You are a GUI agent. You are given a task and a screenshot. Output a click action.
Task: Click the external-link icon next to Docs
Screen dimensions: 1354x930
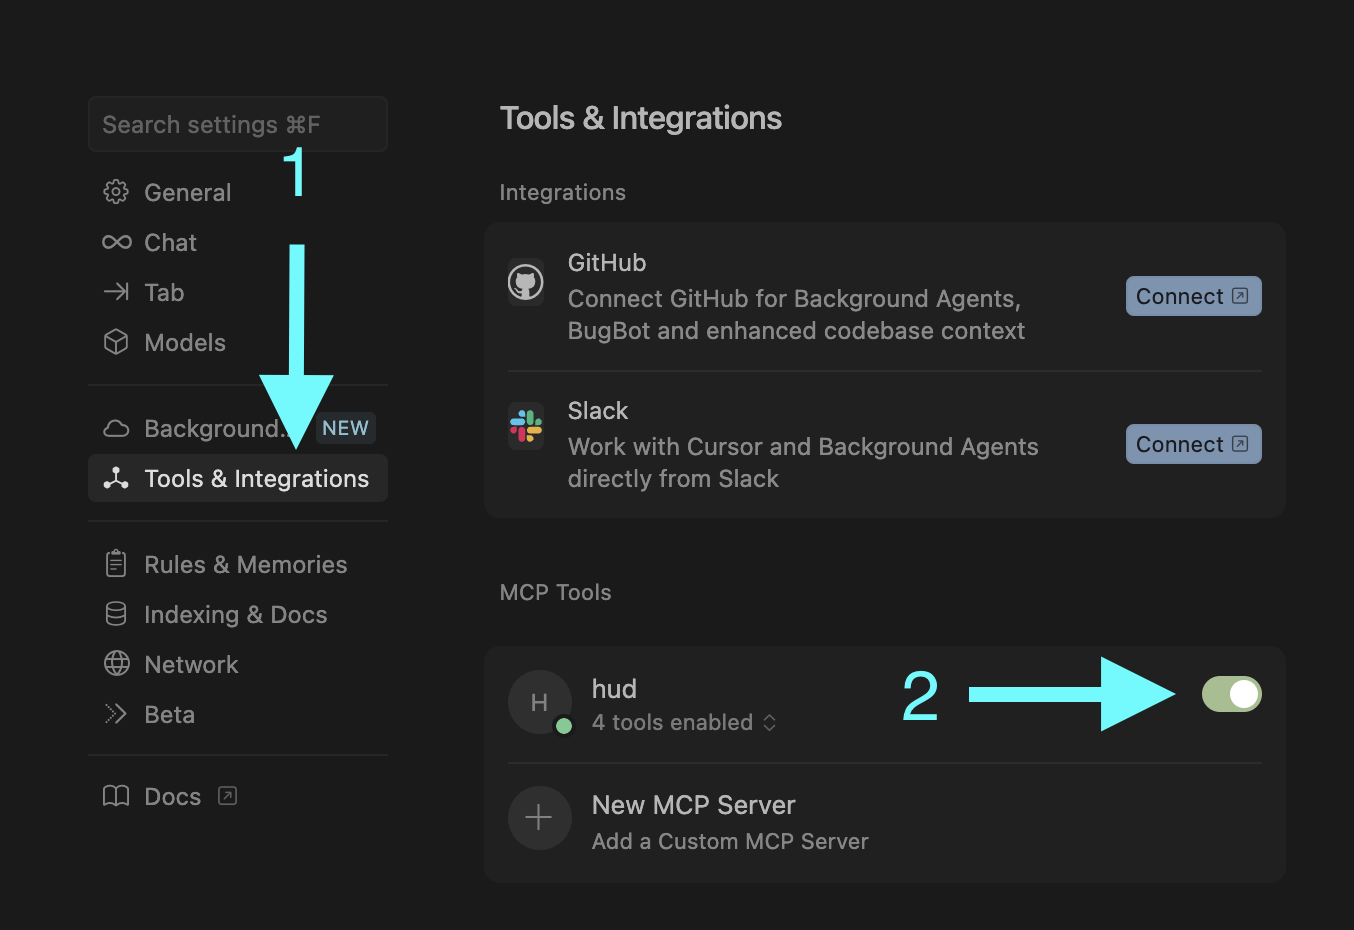click(228, 796)
